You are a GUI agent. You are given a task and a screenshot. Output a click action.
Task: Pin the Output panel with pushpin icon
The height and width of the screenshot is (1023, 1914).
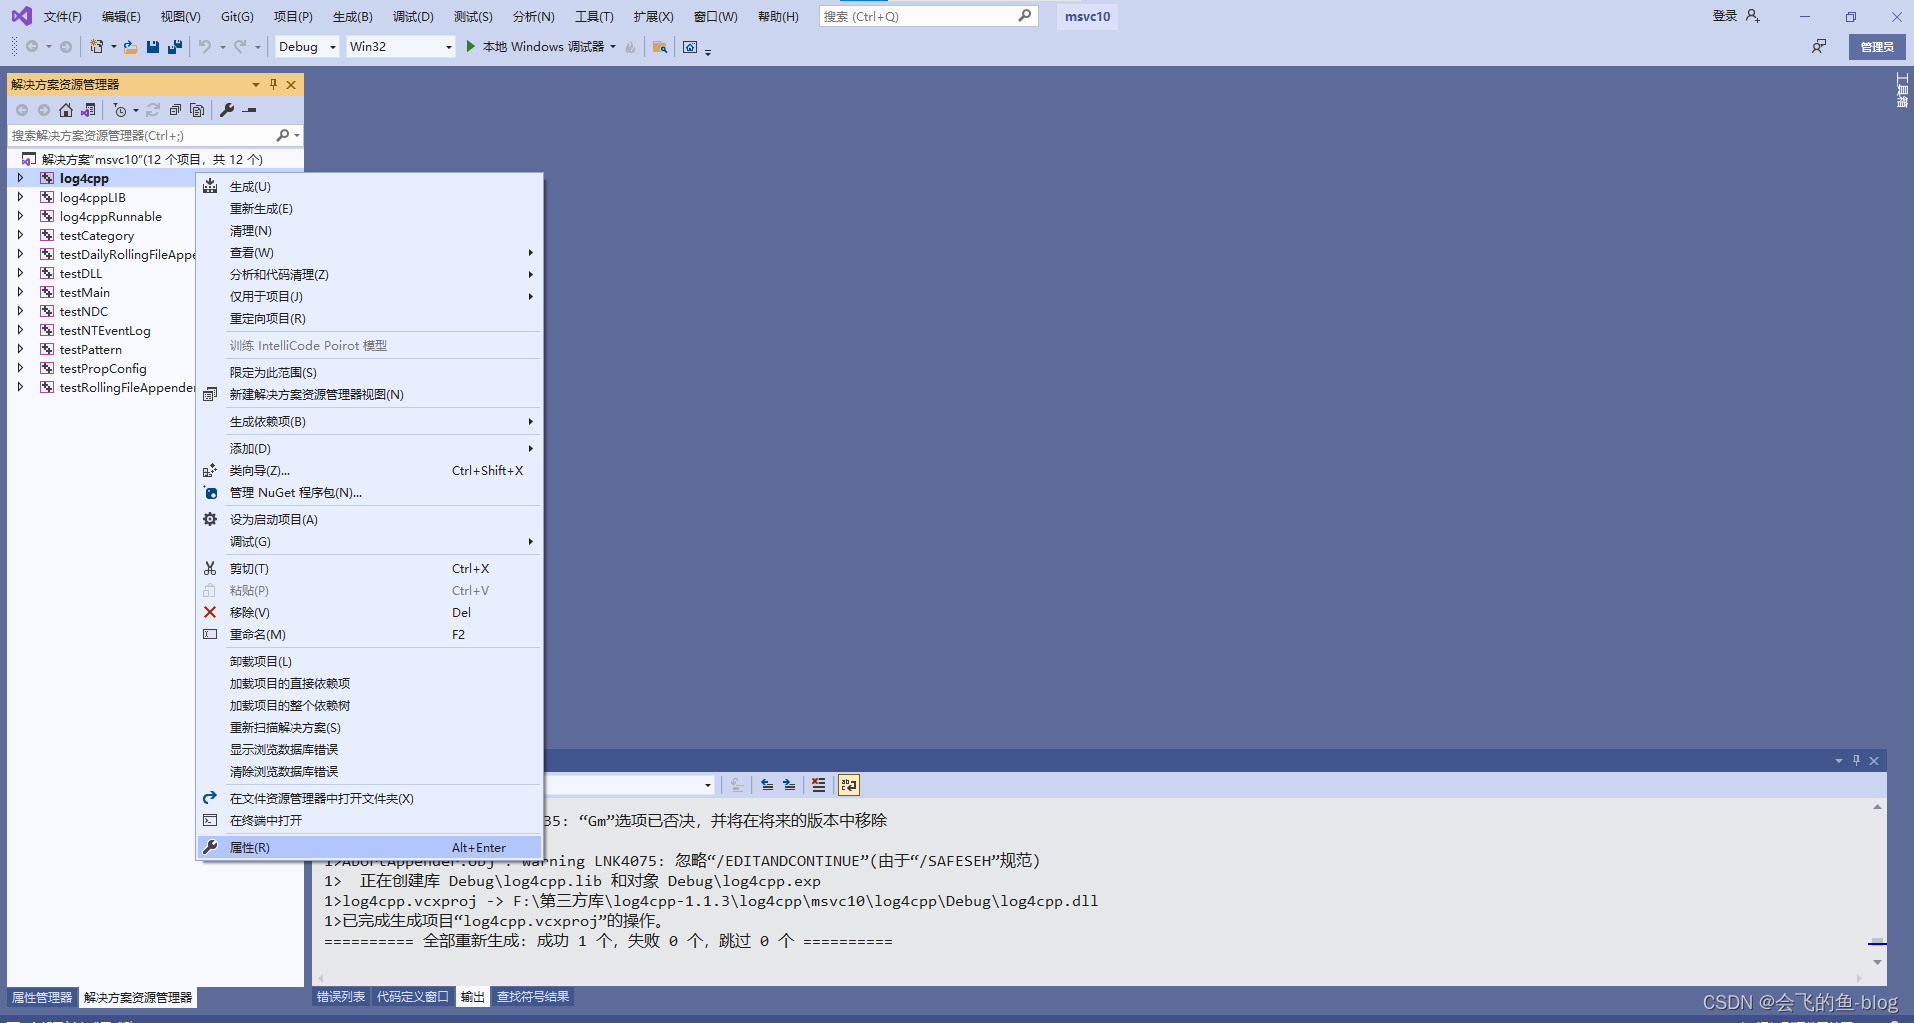pyautogui.click(x=1856, y=760)
